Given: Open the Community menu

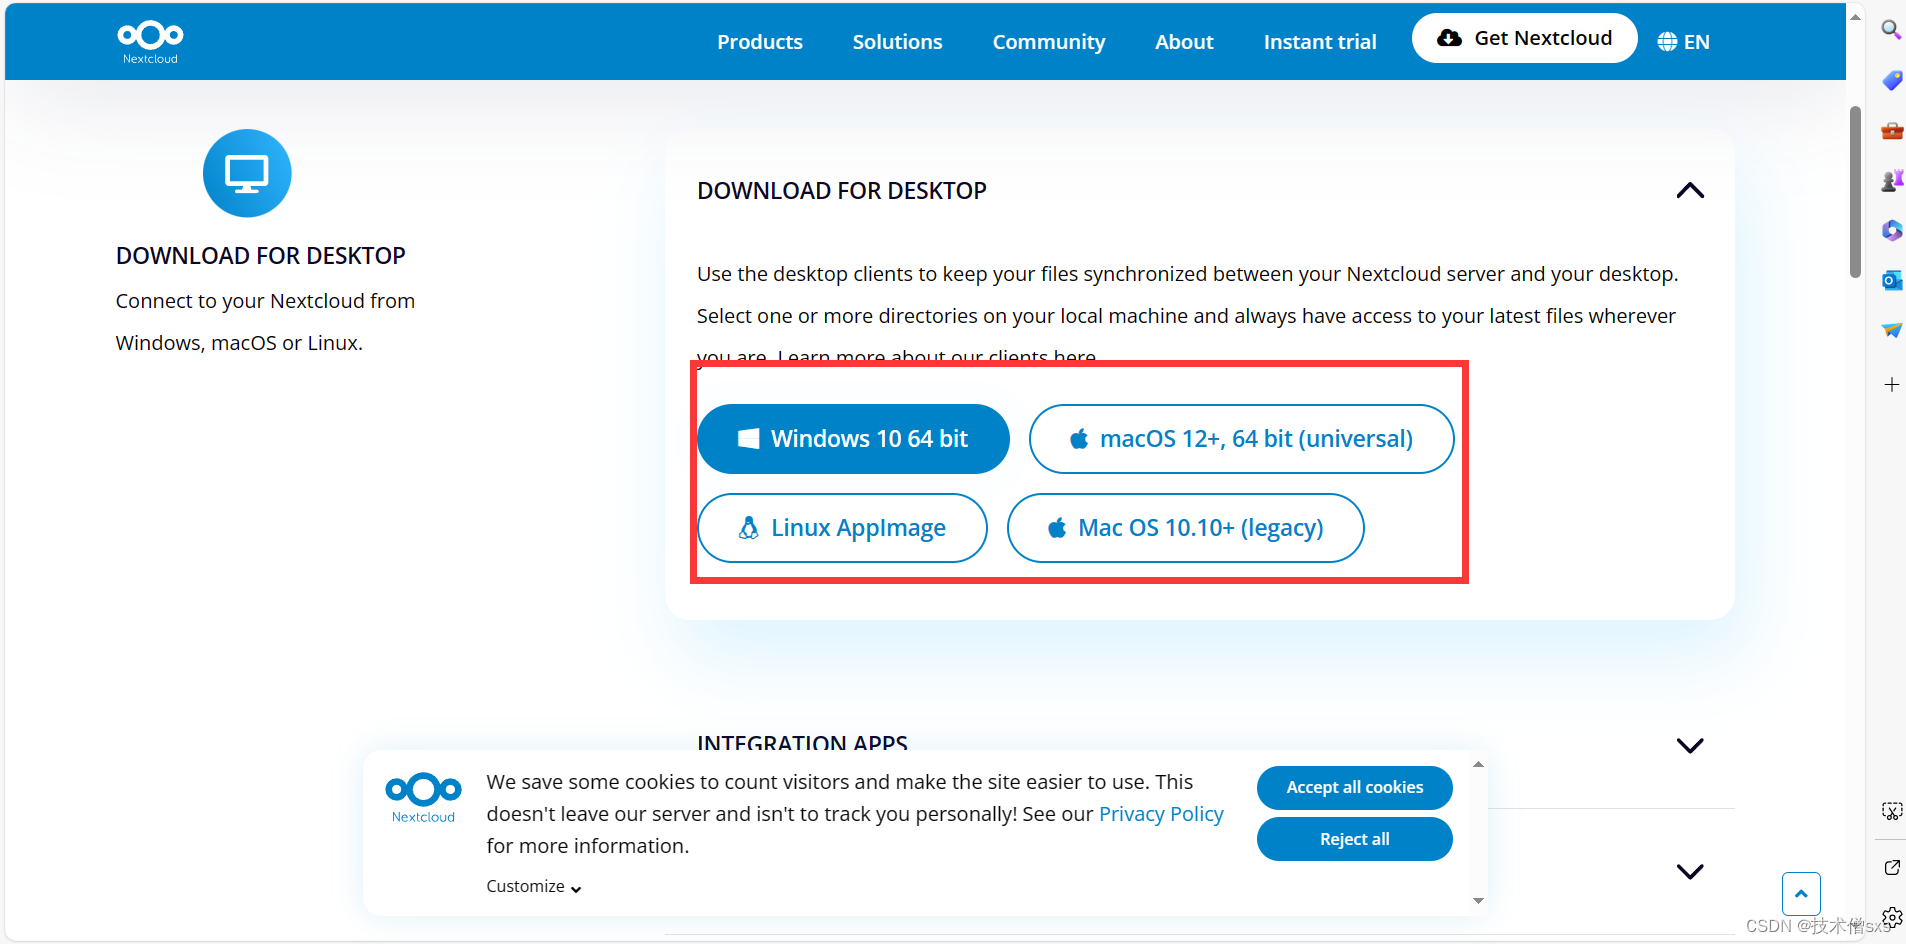Looking at the screenshot, I should click(x=1049, y=42).
